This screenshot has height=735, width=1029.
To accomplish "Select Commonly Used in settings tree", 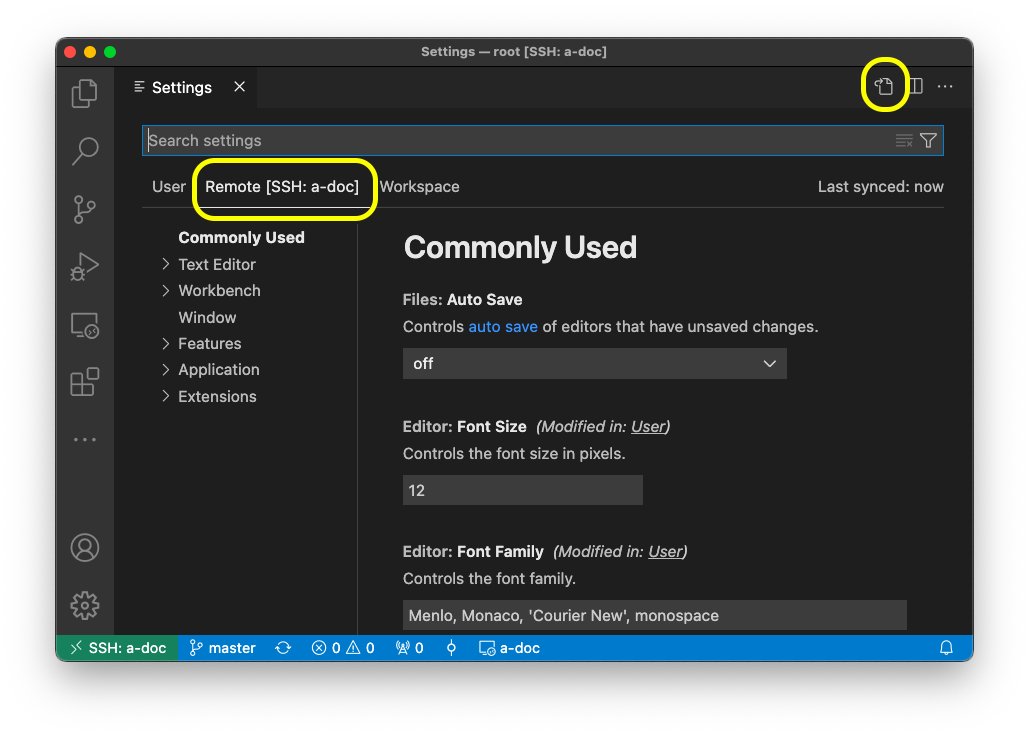I will 241,238.
